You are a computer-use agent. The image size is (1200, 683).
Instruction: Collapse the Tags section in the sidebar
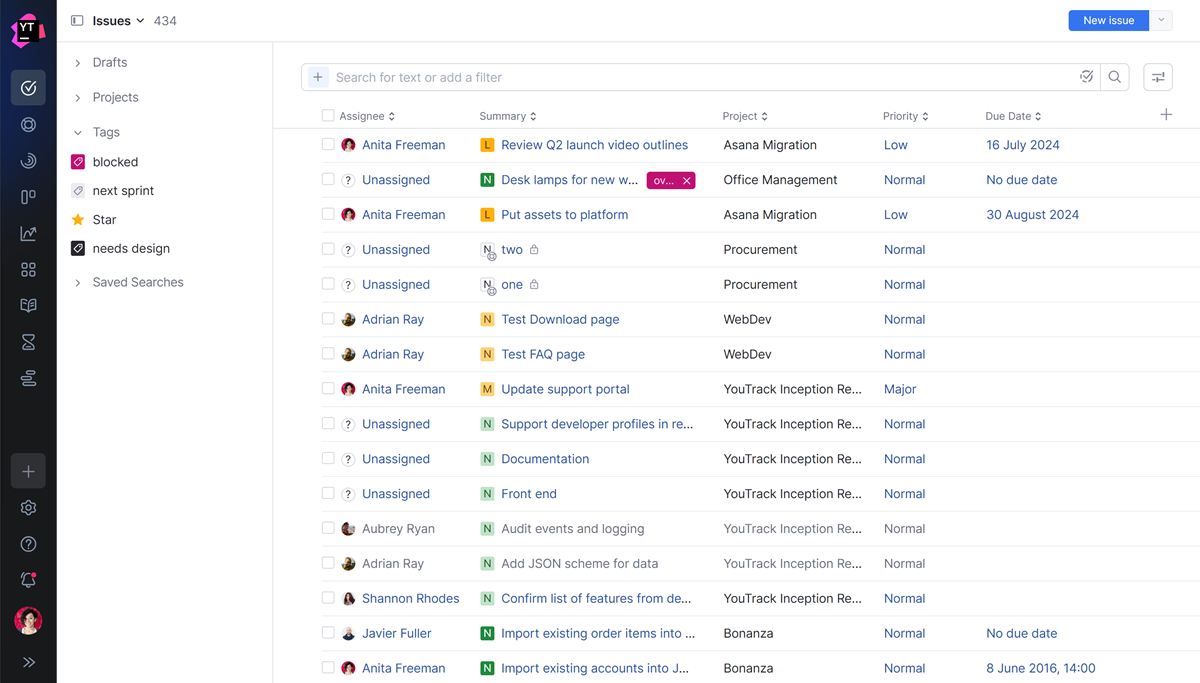[x=76, y=131]
